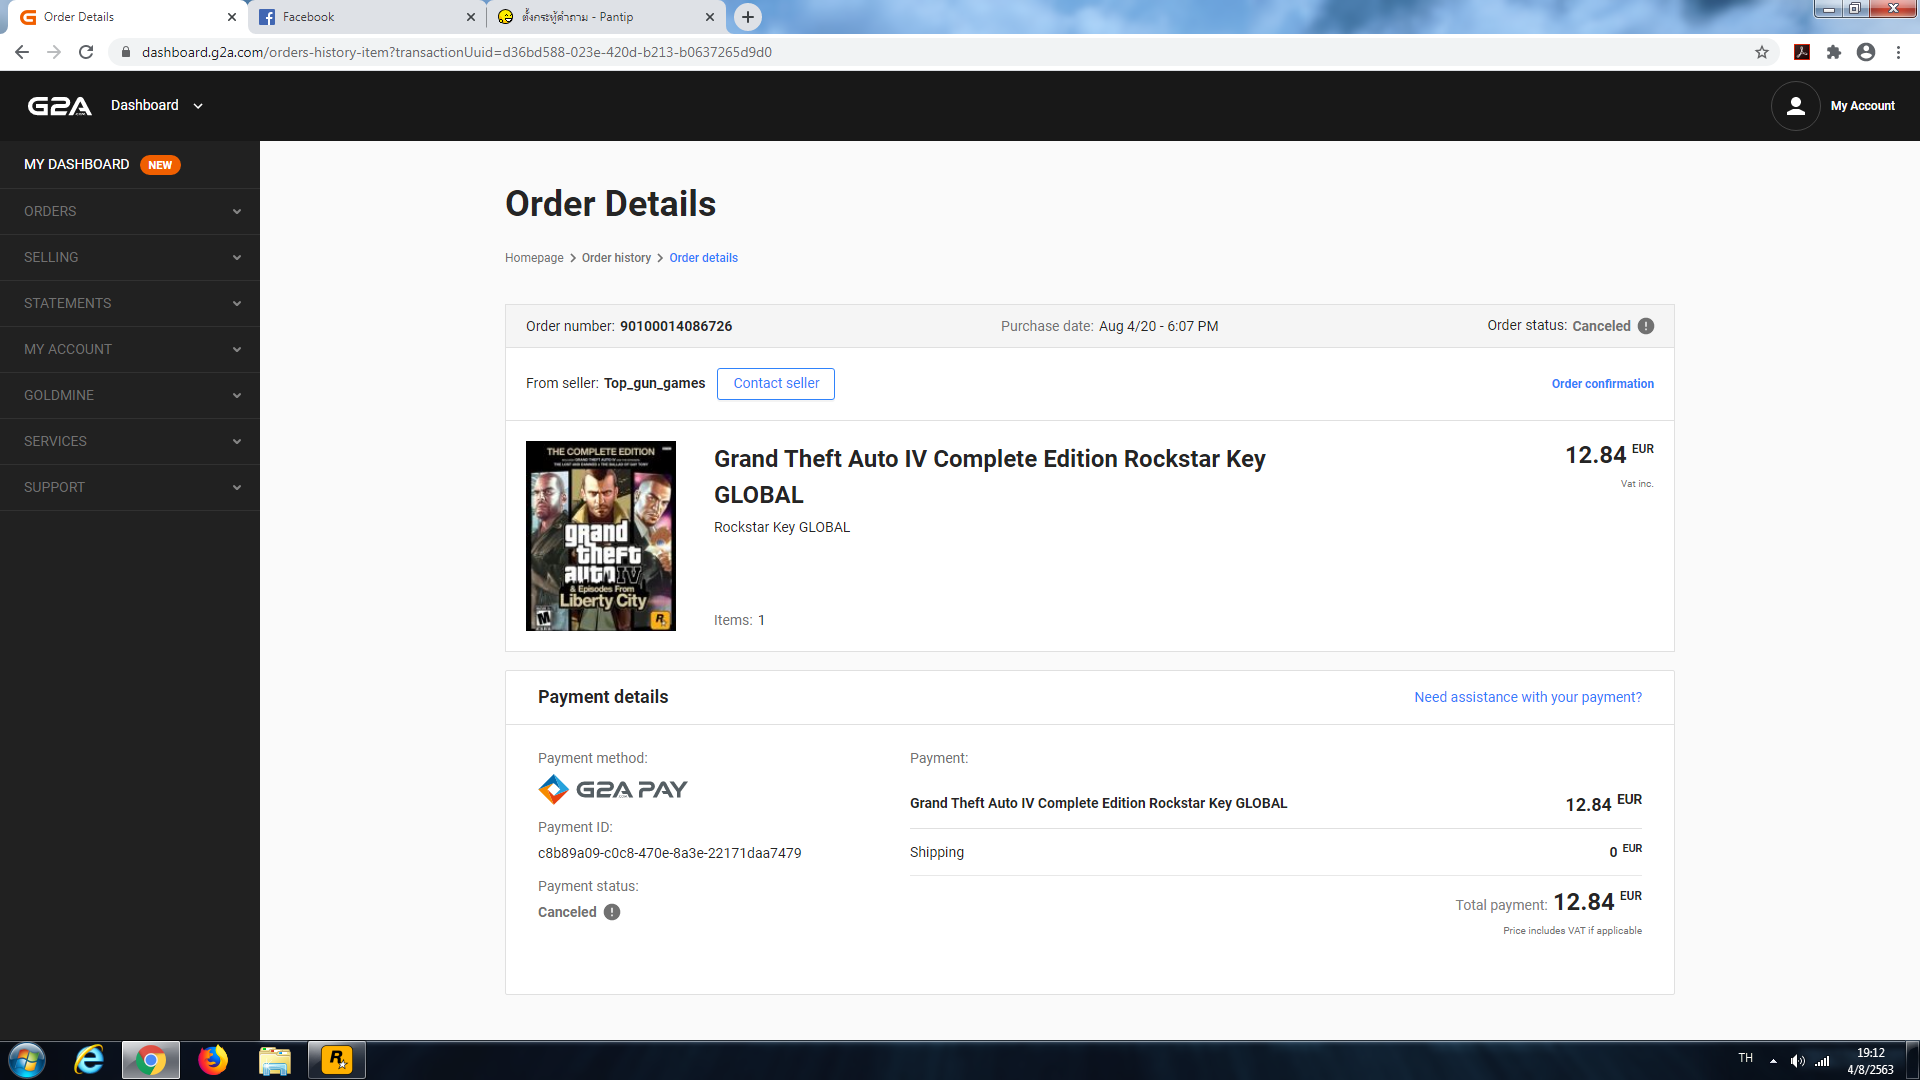
Task: Open the Order confirmation link
Action: pos(1602,384)
